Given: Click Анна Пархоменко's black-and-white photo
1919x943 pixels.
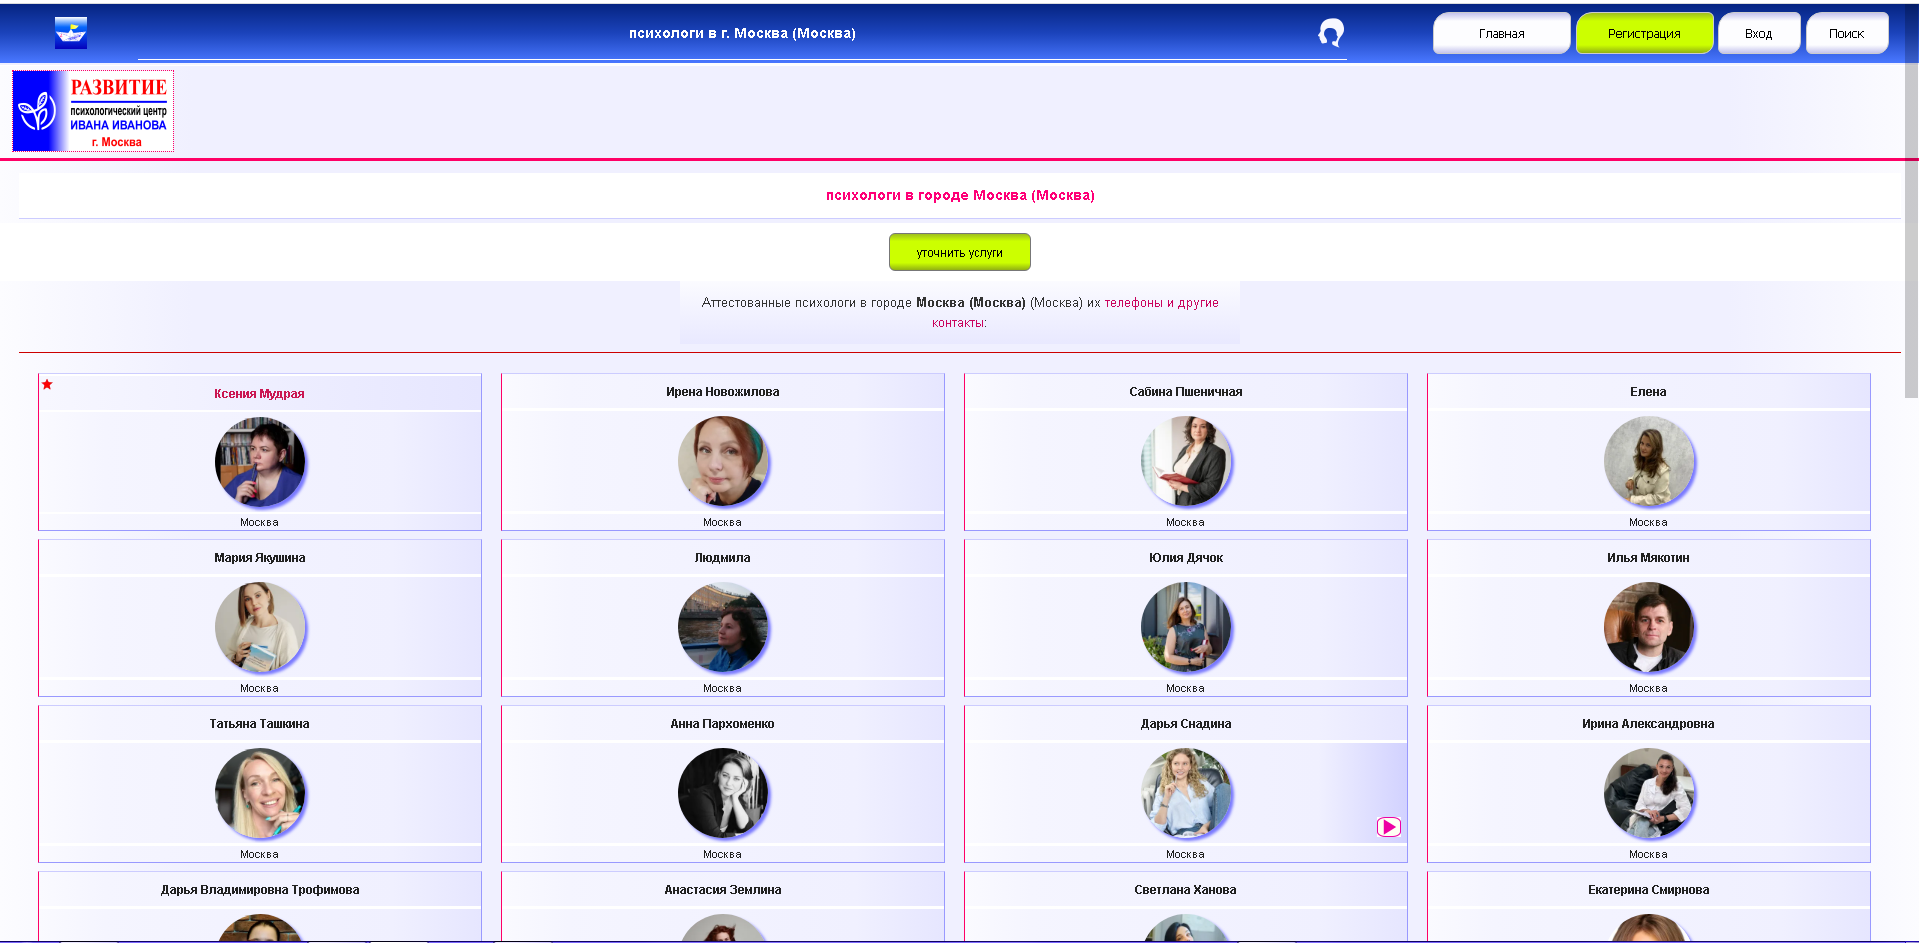Looking at the screenshot, I should (x=723, y=794).
